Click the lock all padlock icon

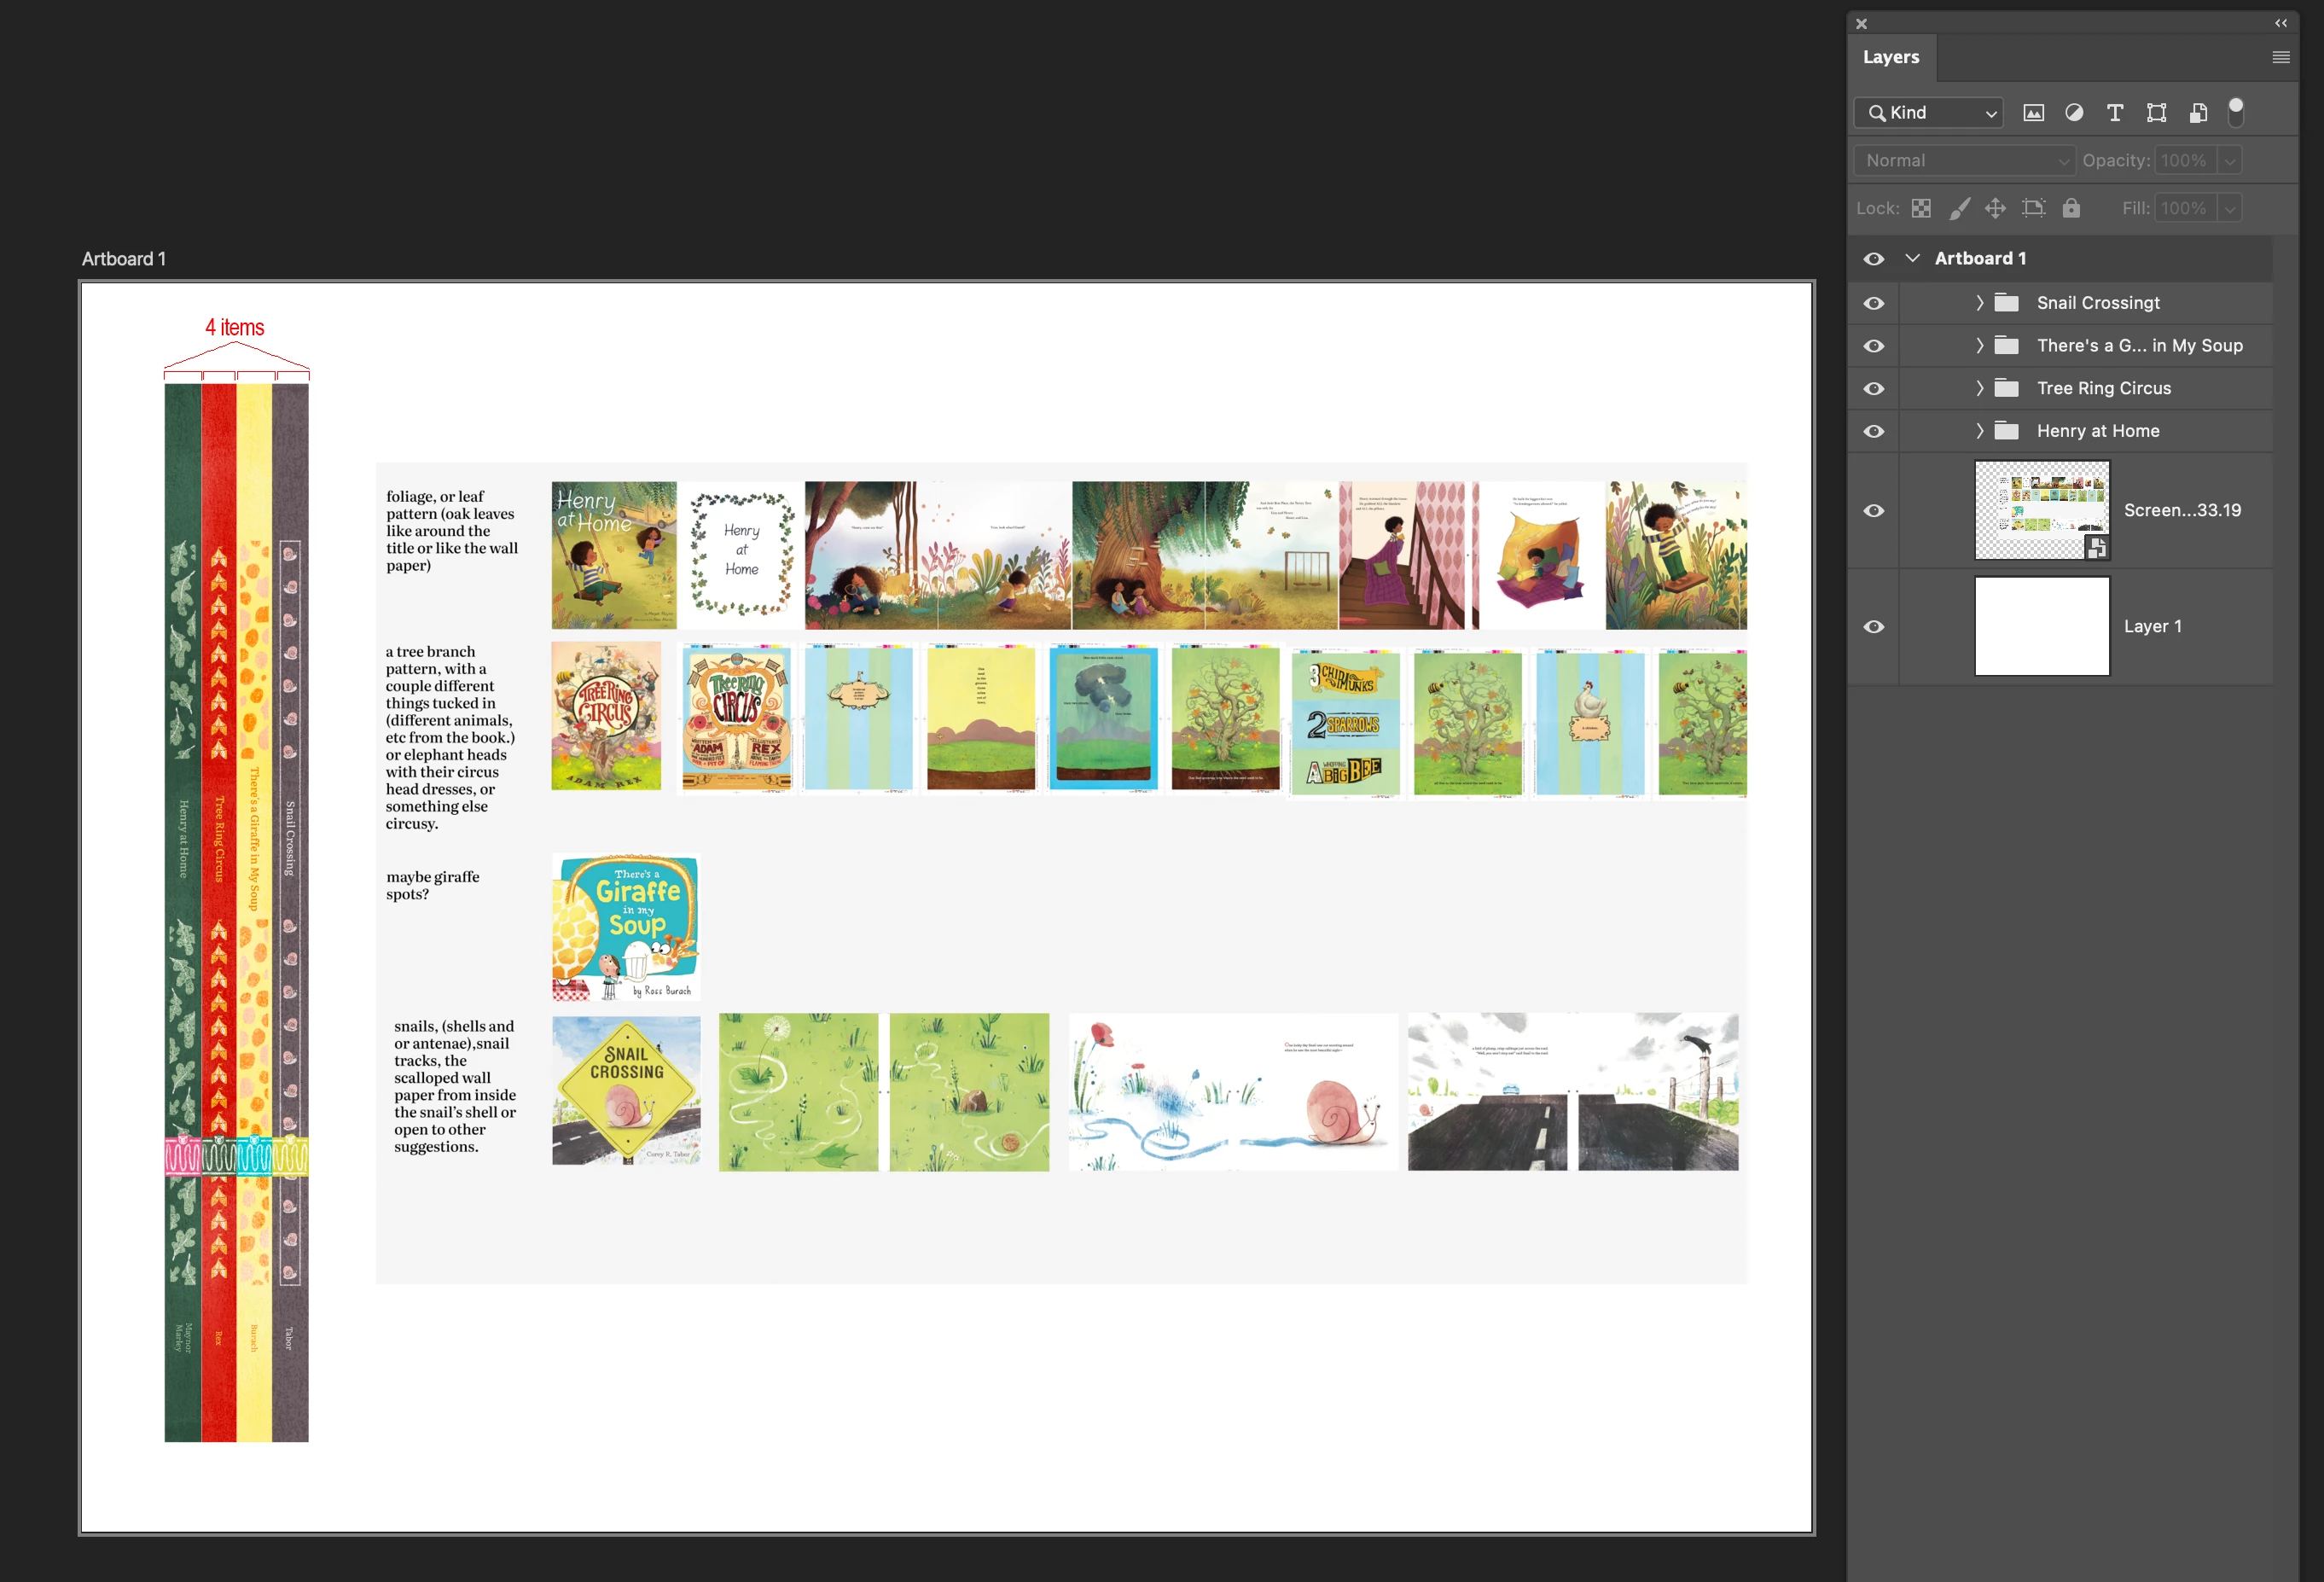point(2071,208)
